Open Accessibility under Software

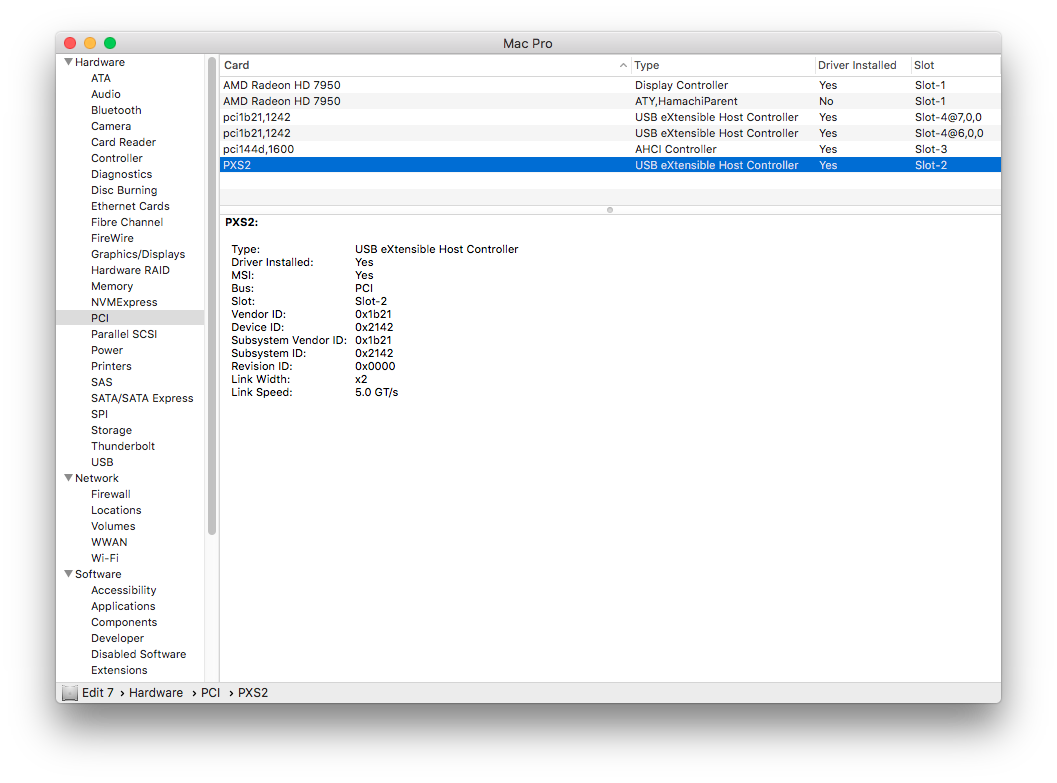pyautogui.click(x=123, y=590)
